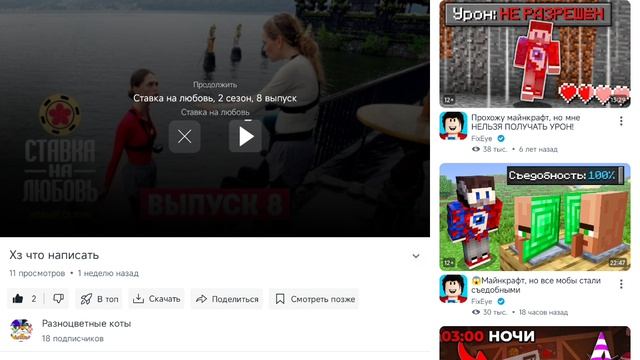Save to Смотреть позже

314,299
